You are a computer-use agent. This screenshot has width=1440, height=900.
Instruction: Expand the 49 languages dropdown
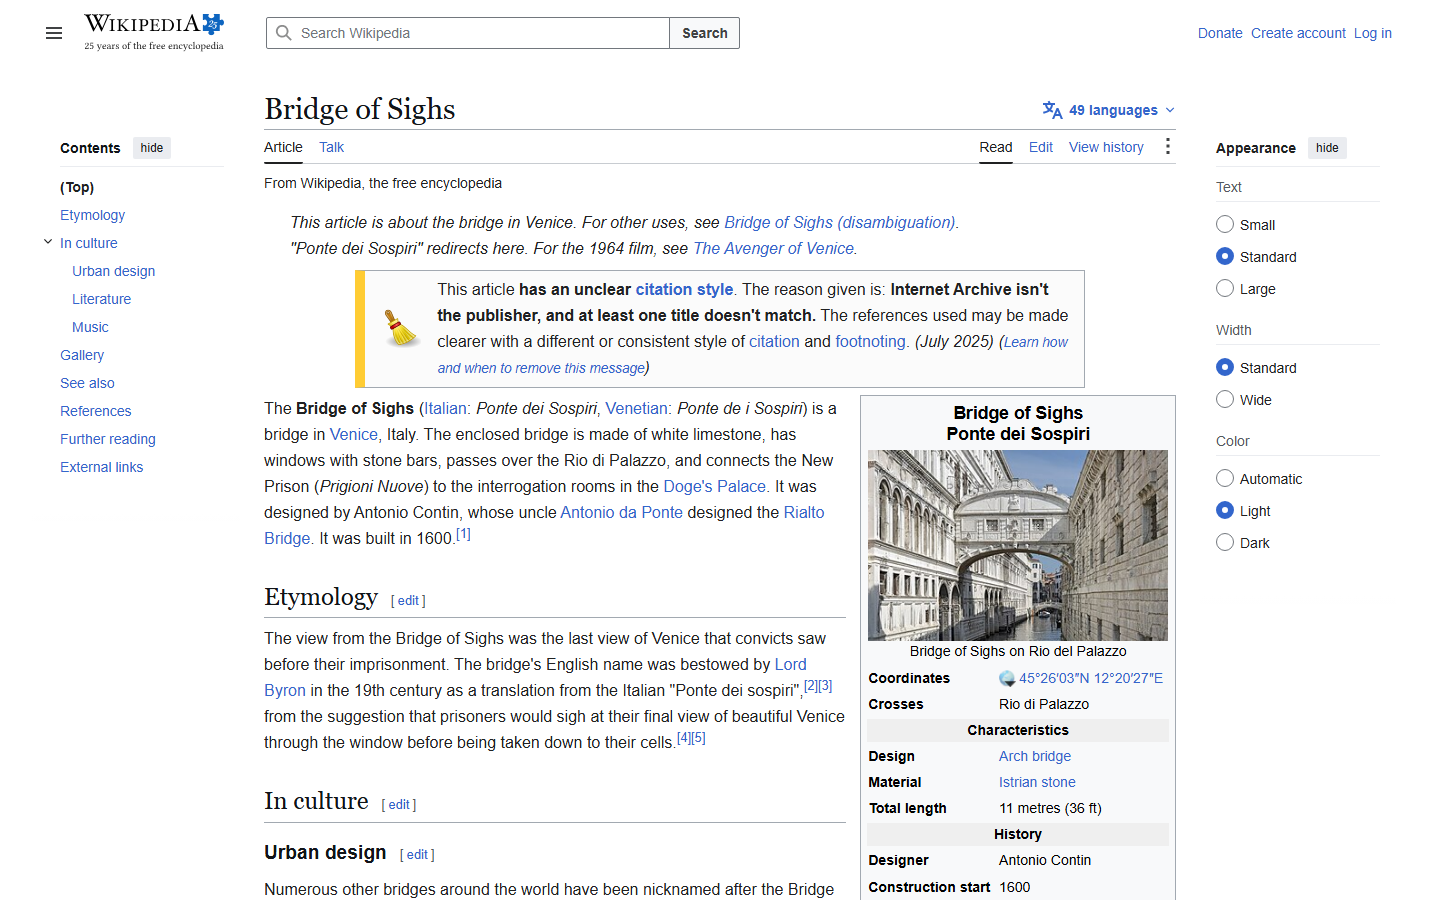click(1109, 110)
